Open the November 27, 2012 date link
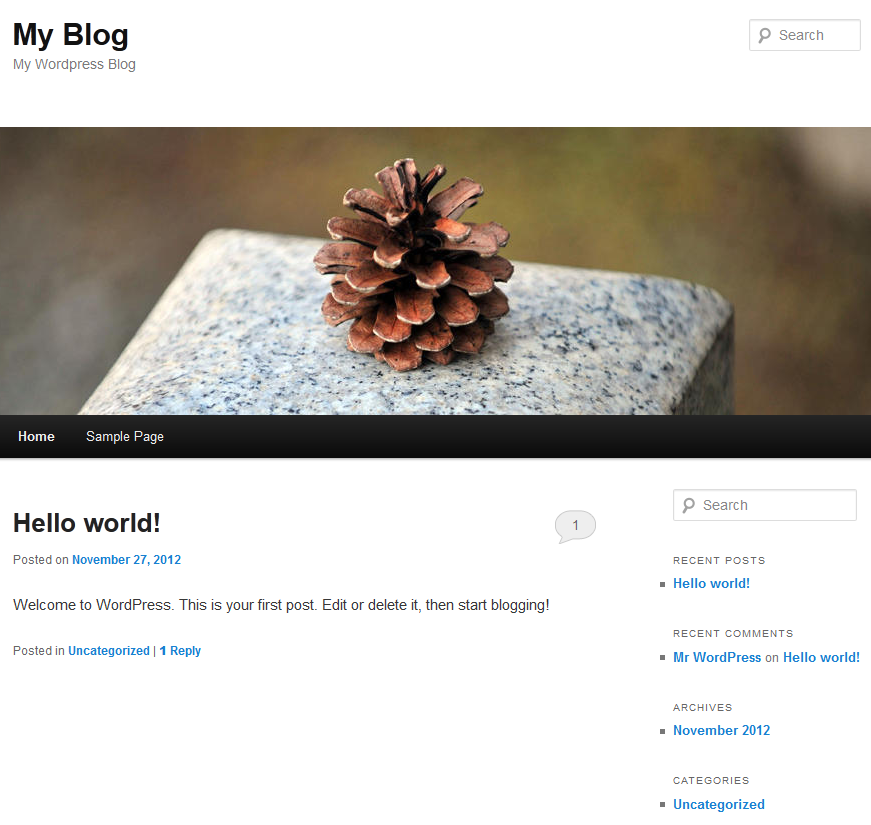Image resolution: width=871 pixels, height=825 pixels. click(x=127, y=560)
